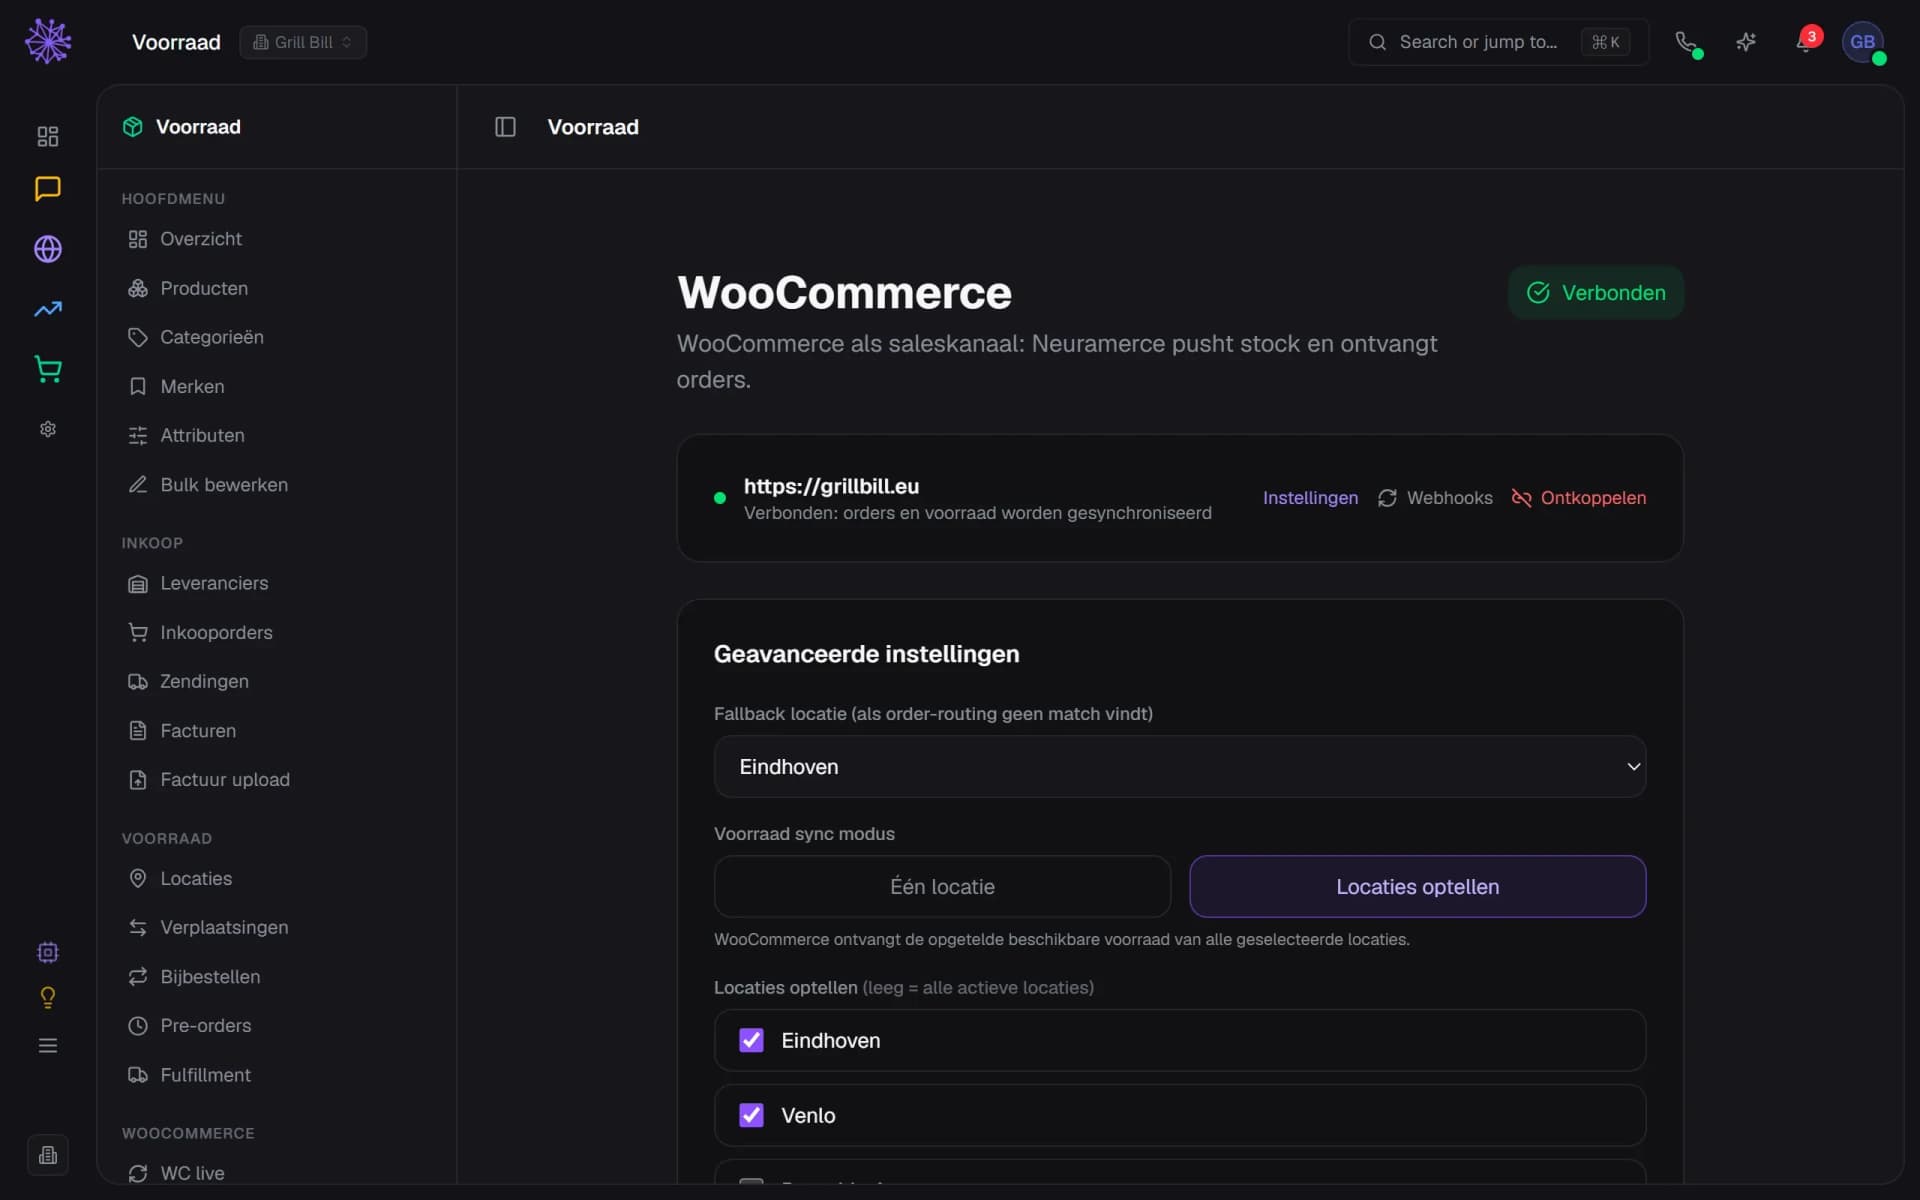Screen dimensions: 1920x1200
Task: Open the Grill Bill store switcher
Action: 303,42
